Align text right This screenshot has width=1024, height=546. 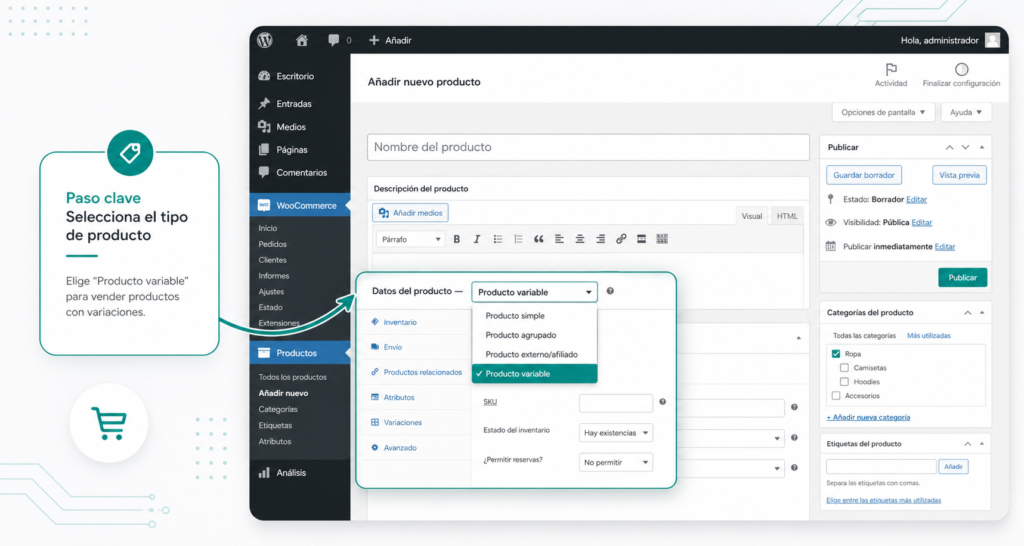tap(600, 239)
